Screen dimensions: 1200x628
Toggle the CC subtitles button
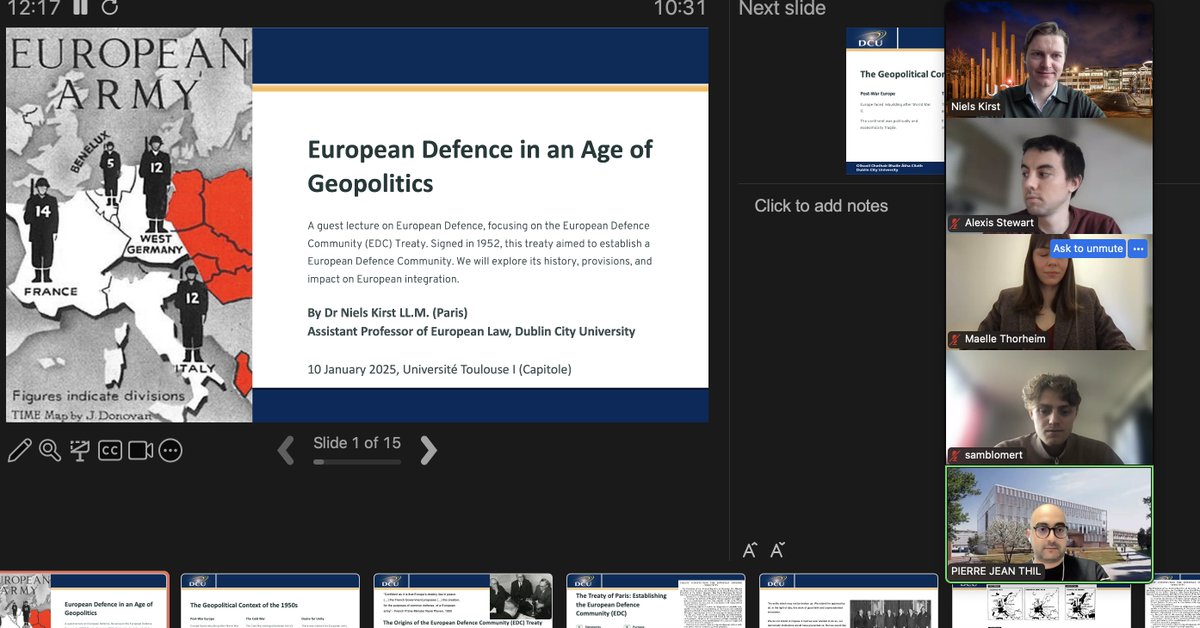[x=110, y=451]
